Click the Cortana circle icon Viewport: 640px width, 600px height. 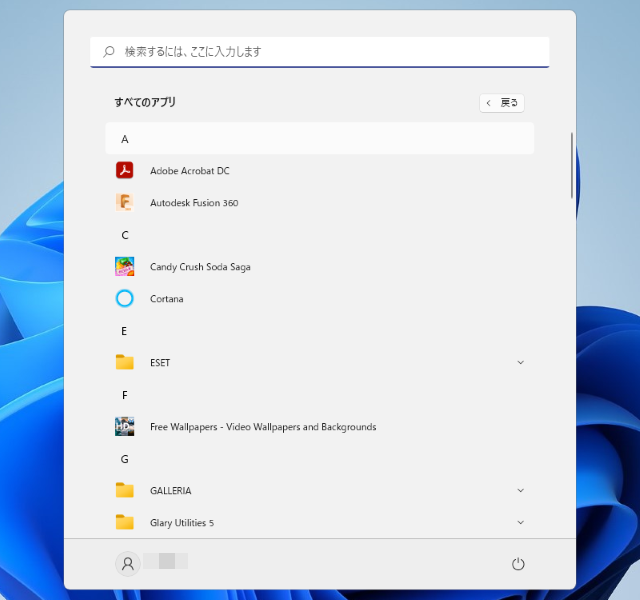(124, 298)
